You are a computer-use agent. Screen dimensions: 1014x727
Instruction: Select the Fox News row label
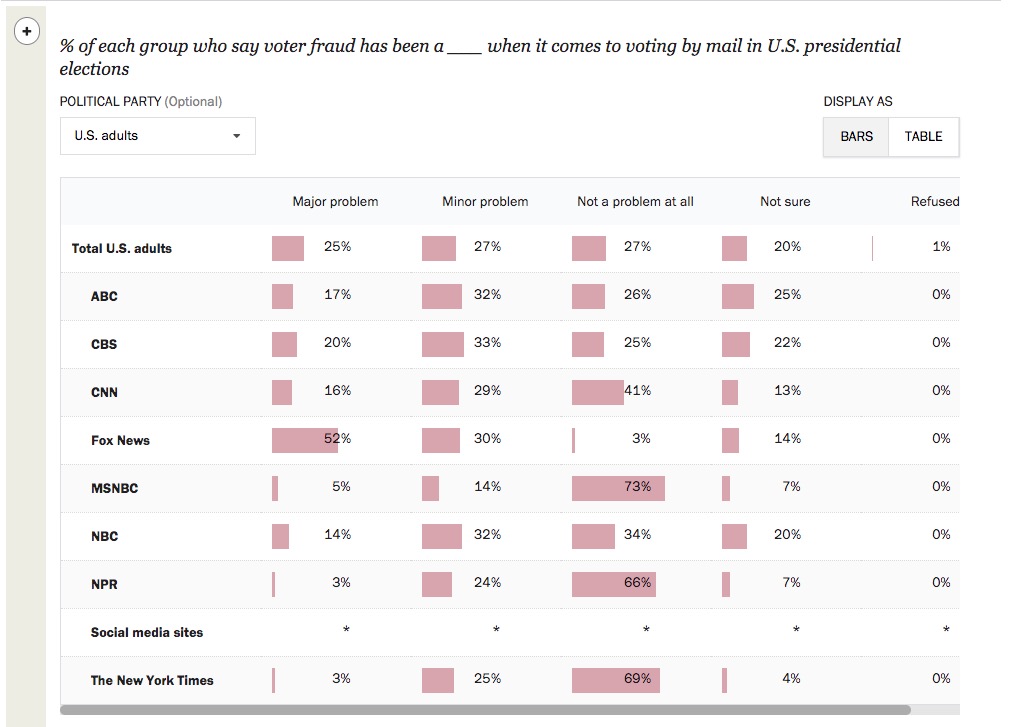[x=120, y=441]
